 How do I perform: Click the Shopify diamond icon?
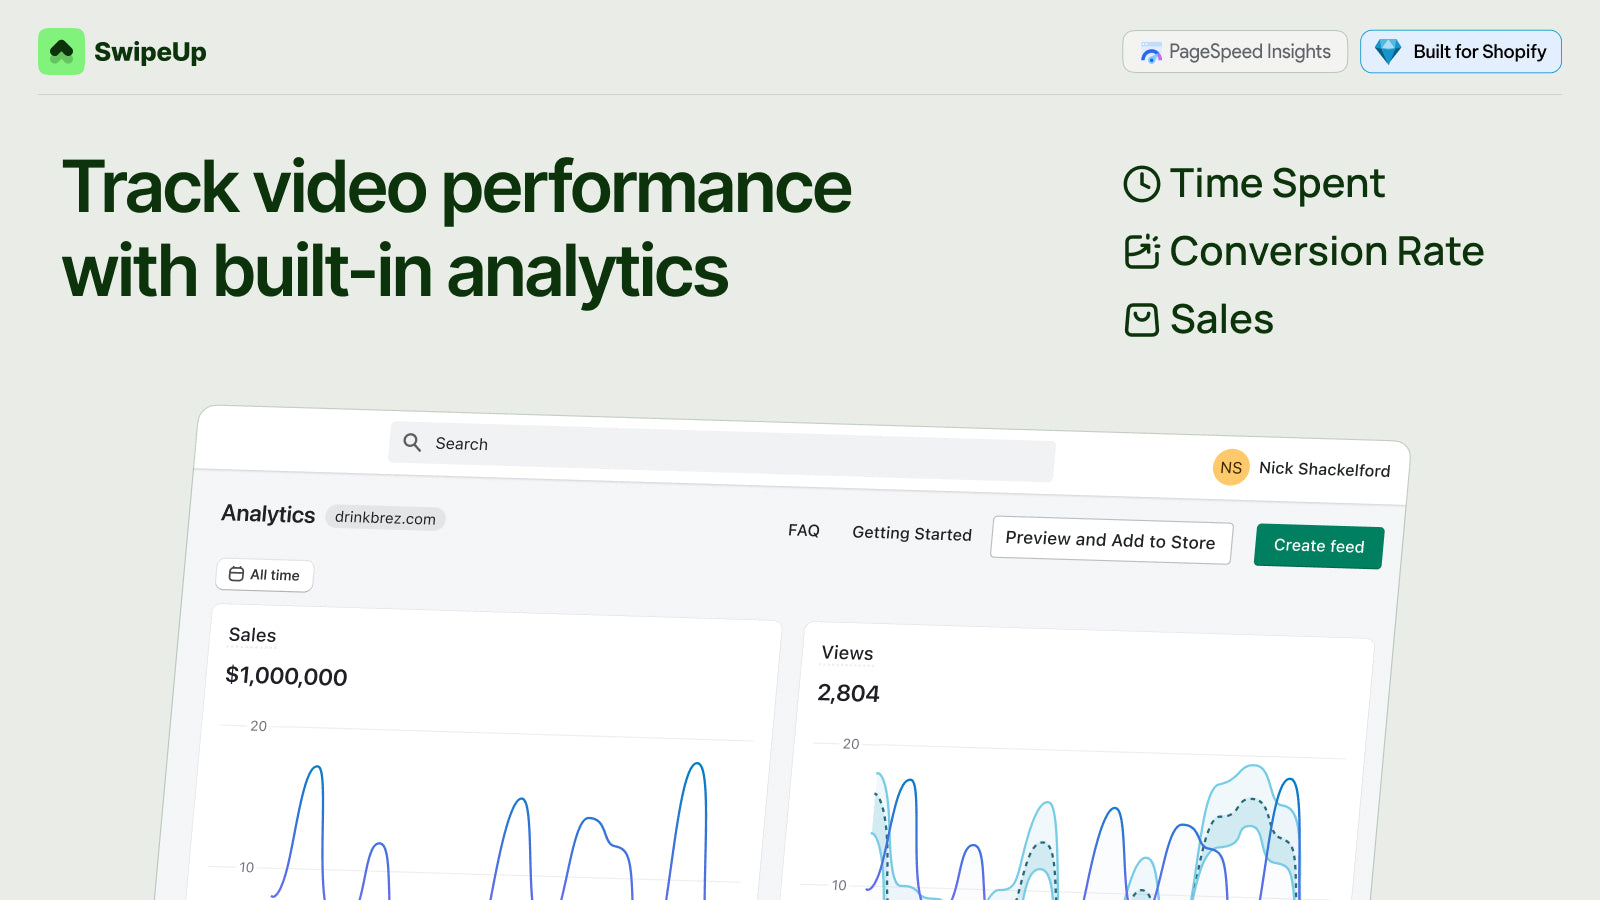tap(1388, 52)
